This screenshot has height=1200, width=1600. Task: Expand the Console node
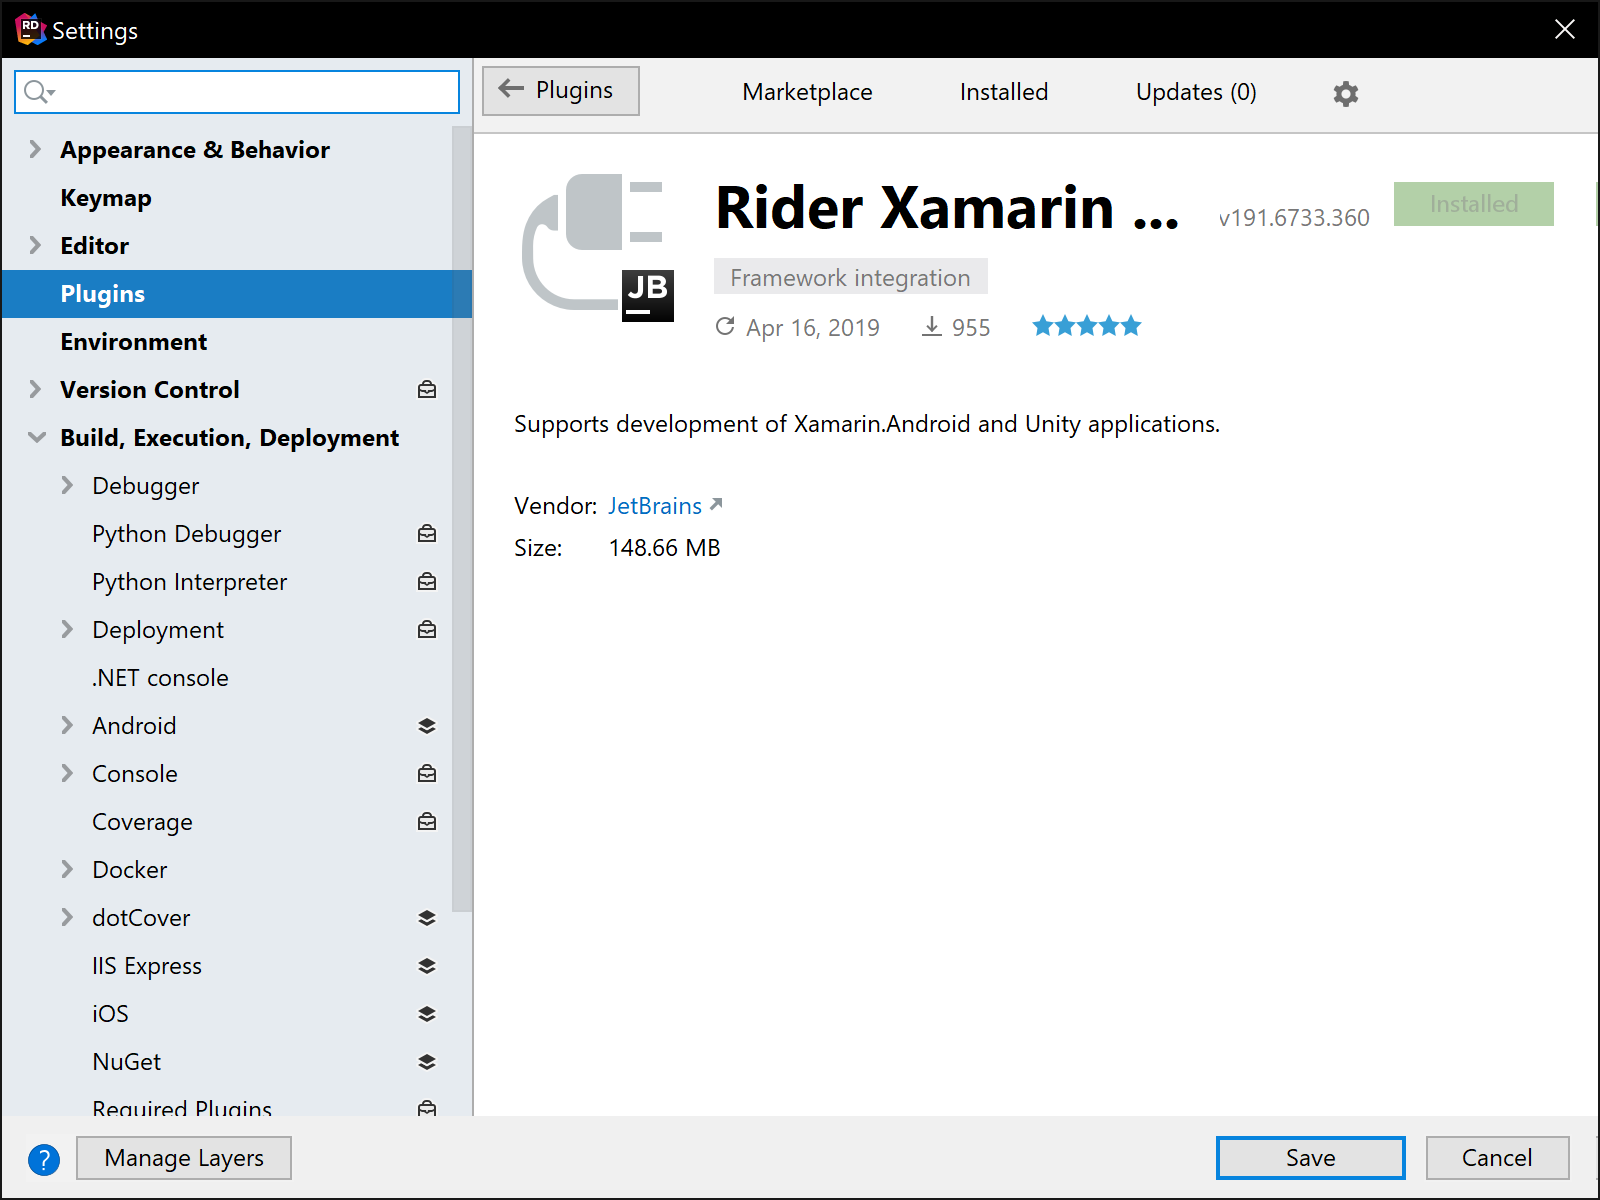67,773
